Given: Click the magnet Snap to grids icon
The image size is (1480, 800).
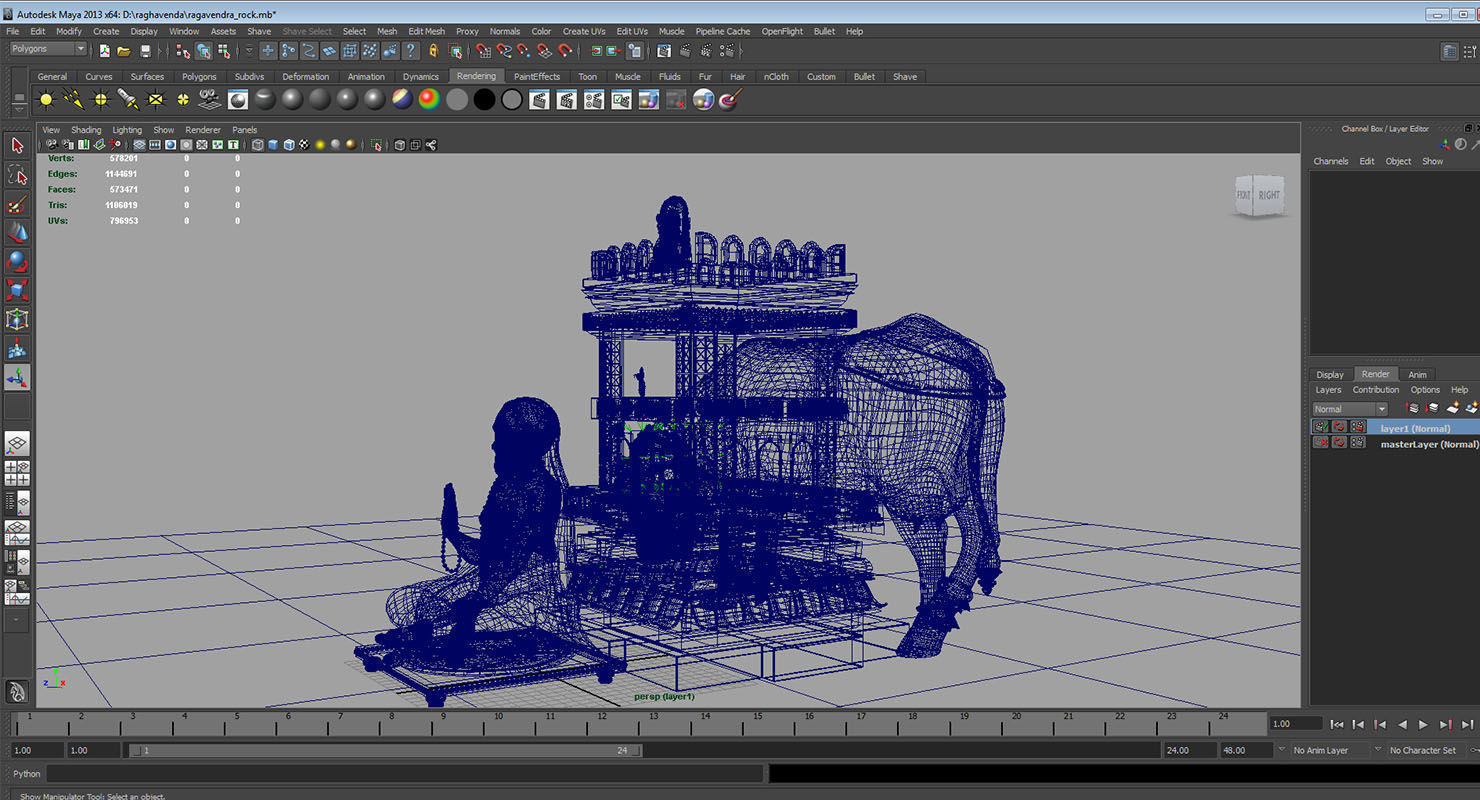Looking at the screenshot, I should [x=484, y=51].
